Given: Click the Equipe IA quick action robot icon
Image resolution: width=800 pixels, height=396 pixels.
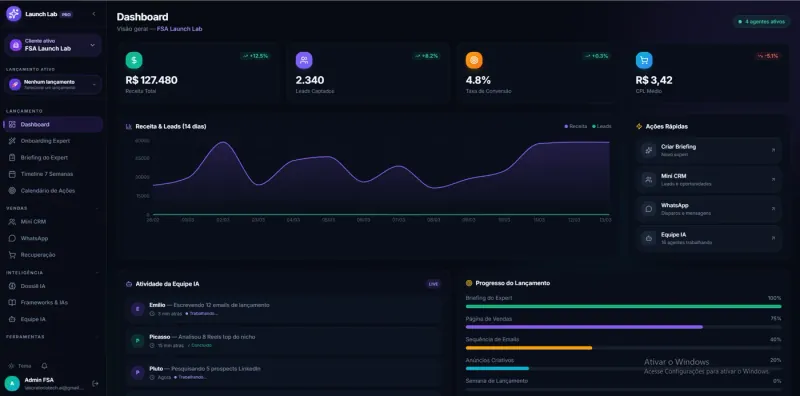Looking at the screenshot, I should 648,238.
